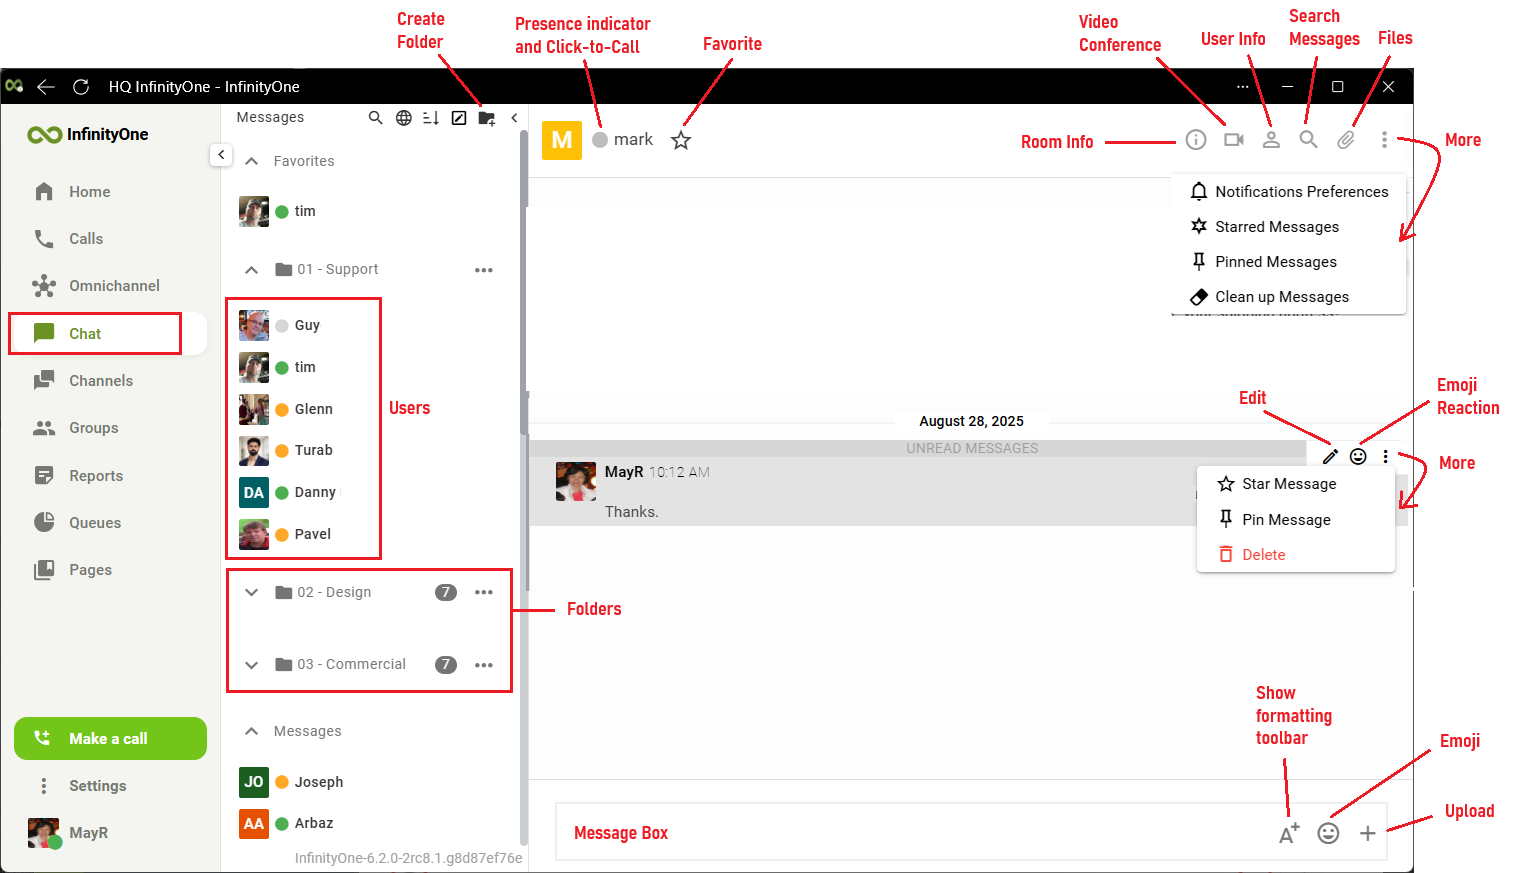This screenshot has width=1523, height=873.
Task: Open the globe directory icon in Messages
Action: pos(404,118)
